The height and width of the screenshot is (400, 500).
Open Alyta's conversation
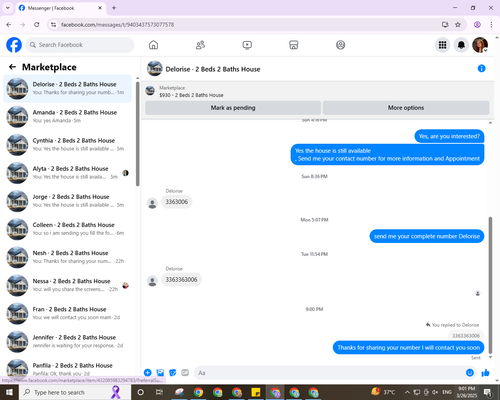(x=67, y=173)
